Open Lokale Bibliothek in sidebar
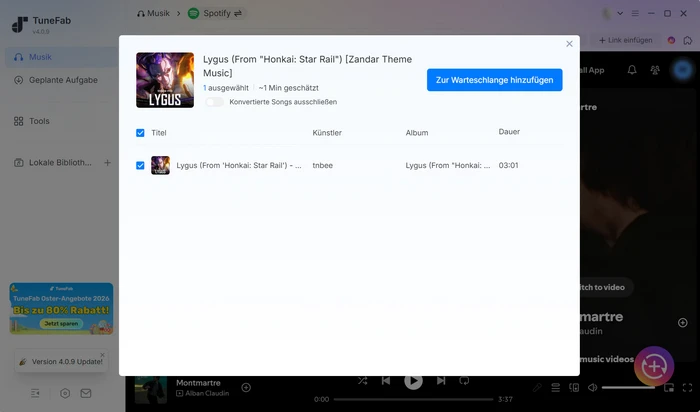Viewport: 700px width, 412px height. [x=53, y=162]
